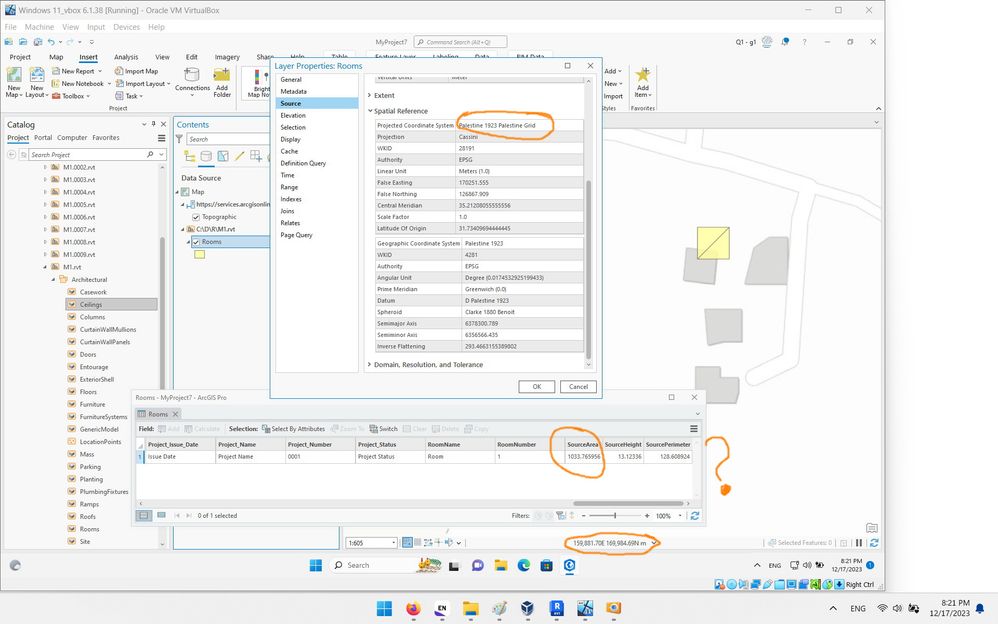Screen dimensions: 998x624
Task: Open attribute table hamburger menu
Action: (x=694, y=429)
